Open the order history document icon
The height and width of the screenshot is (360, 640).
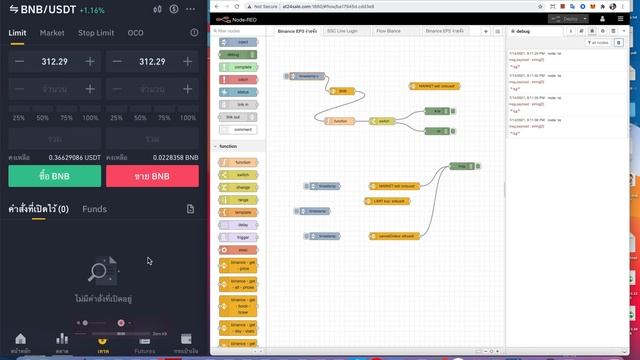pos(190,209)
